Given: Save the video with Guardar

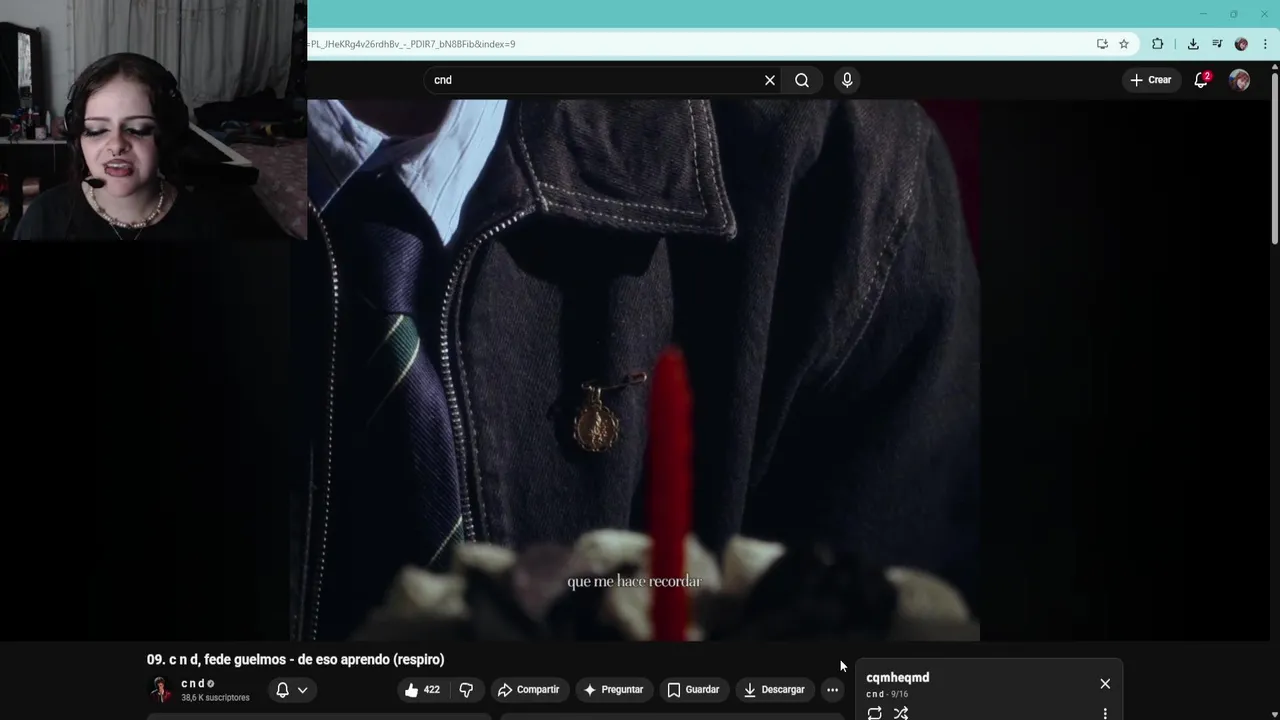Looking at the screenshot, I should 693,689.
